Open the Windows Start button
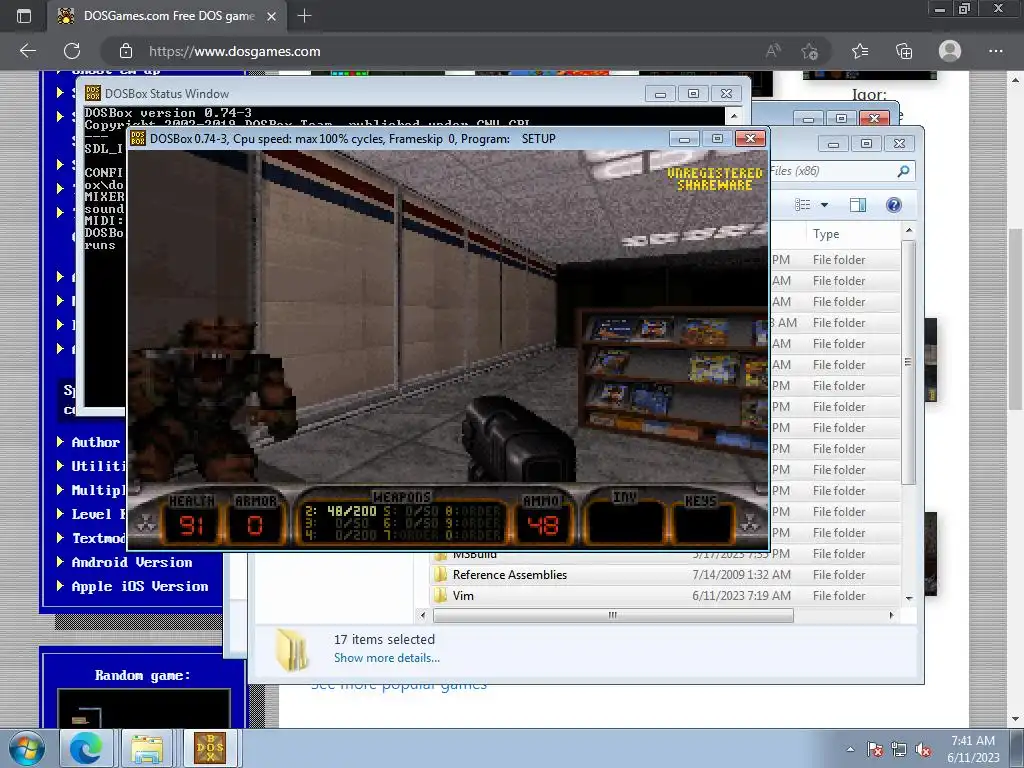1024x768 pixels. point(26,748)
